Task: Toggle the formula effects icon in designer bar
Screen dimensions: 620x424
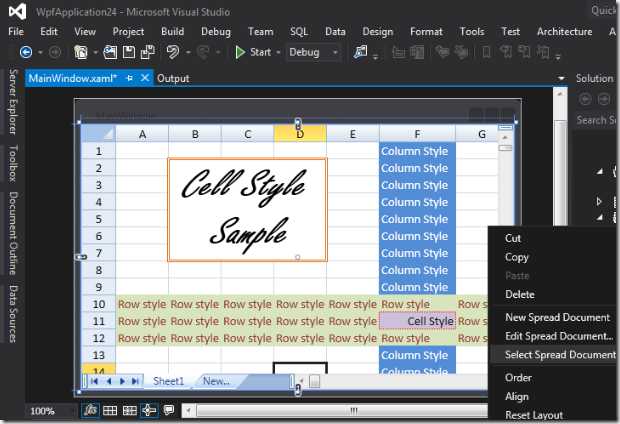Action: point(92,410)
